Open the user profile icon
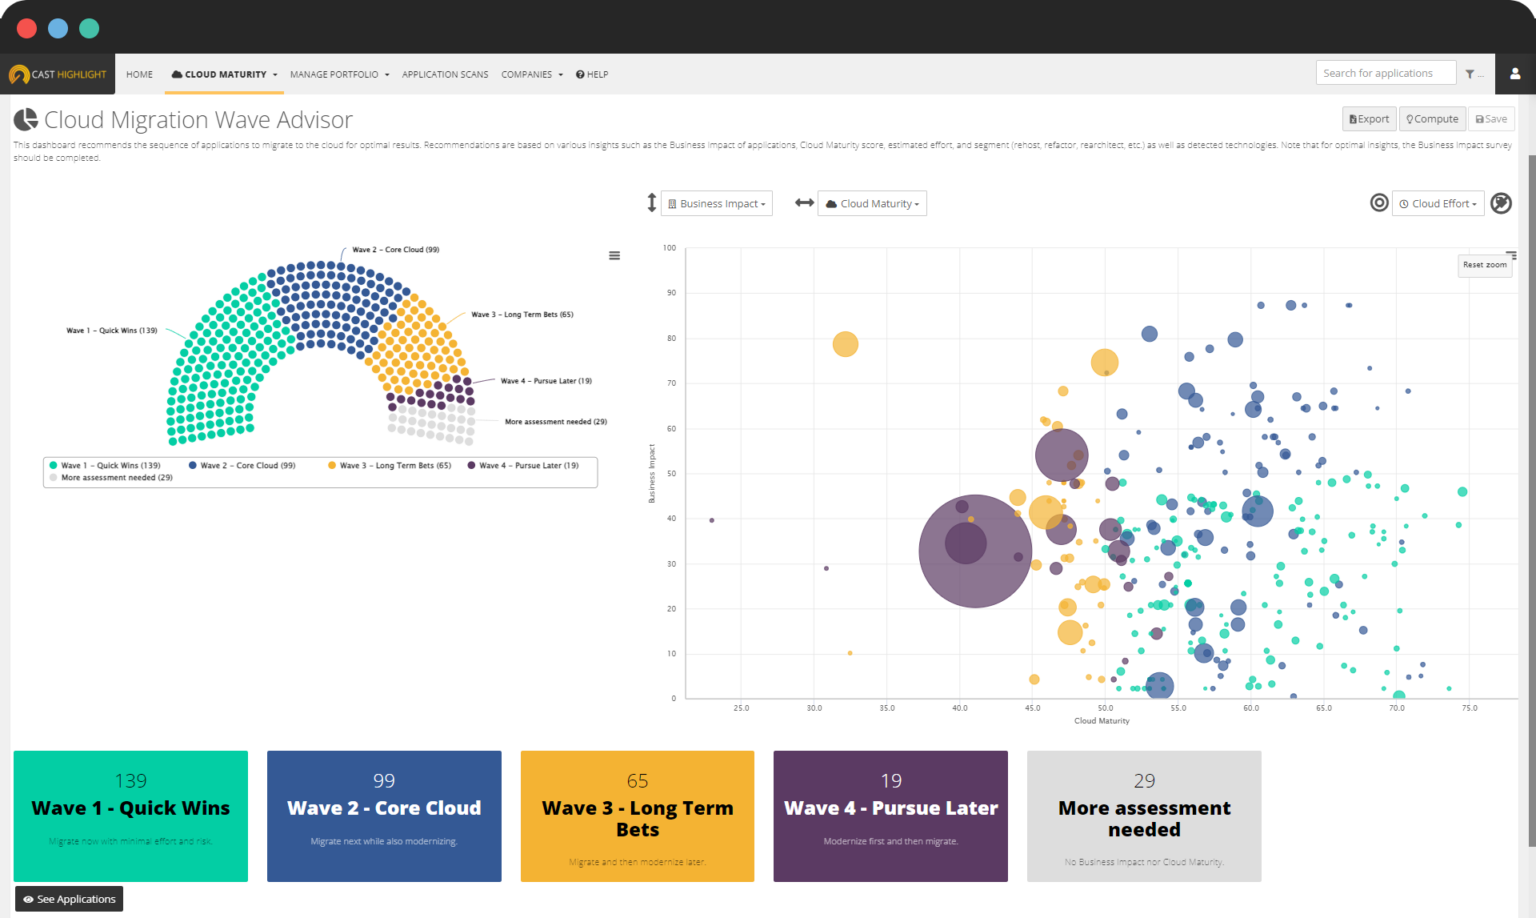The height and width of the screenshot is (918, 1536). [x=1515, y=74]
